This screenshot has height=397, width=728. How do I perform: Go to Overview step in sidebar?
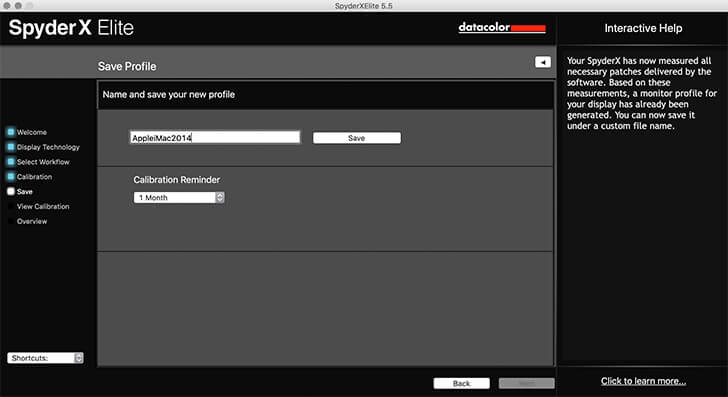click(32, 221)
